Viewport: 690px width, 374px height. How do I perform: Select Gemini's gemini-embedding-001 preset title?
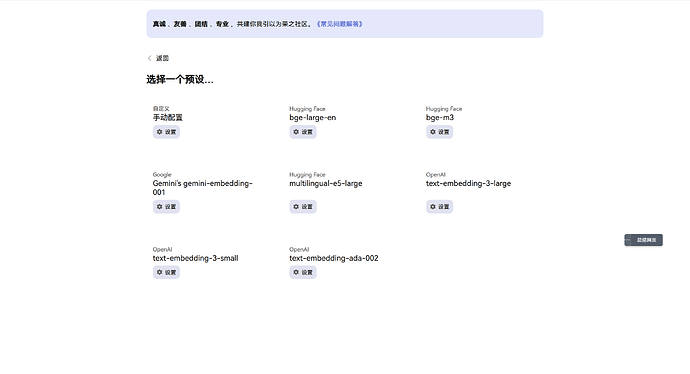202,188
